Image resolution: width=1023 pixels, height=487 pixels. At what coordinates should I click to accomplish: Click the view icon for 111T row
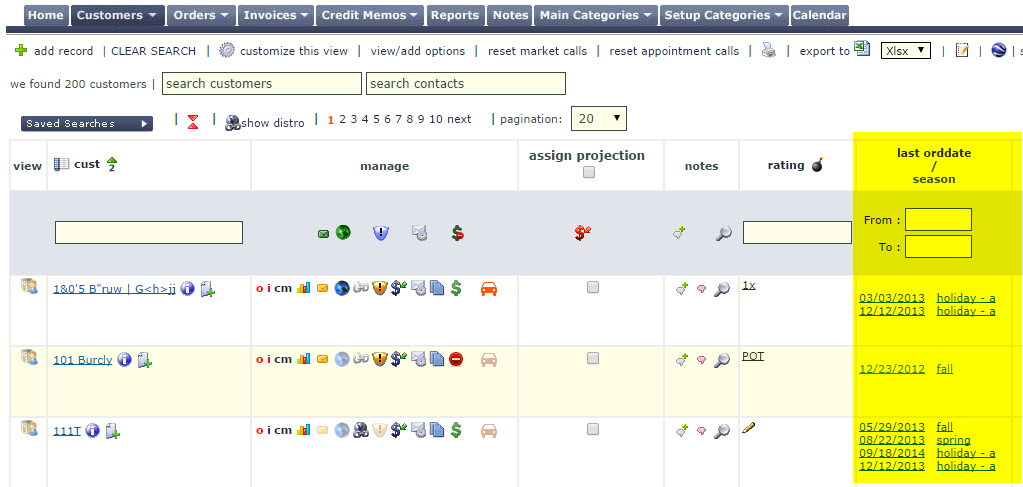tap(29, 428)
